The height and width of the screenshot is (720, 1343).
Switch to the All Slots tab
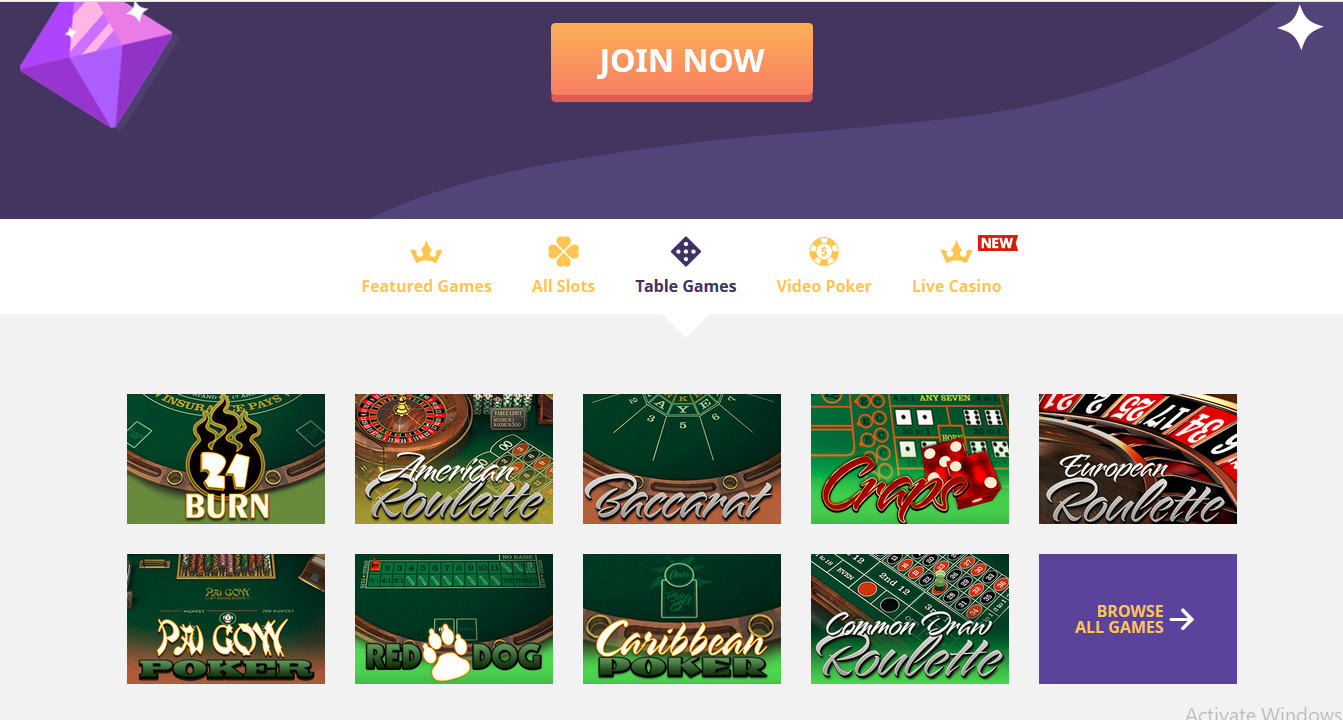click(x=563, y=286)
